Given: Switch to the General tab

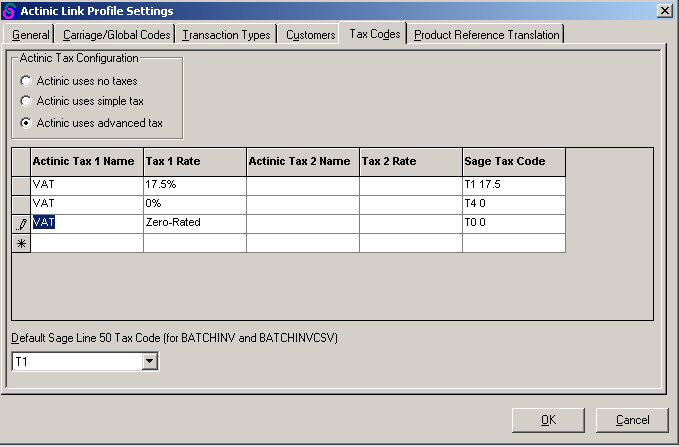Looking at the screenshot, I should (31, 35).
